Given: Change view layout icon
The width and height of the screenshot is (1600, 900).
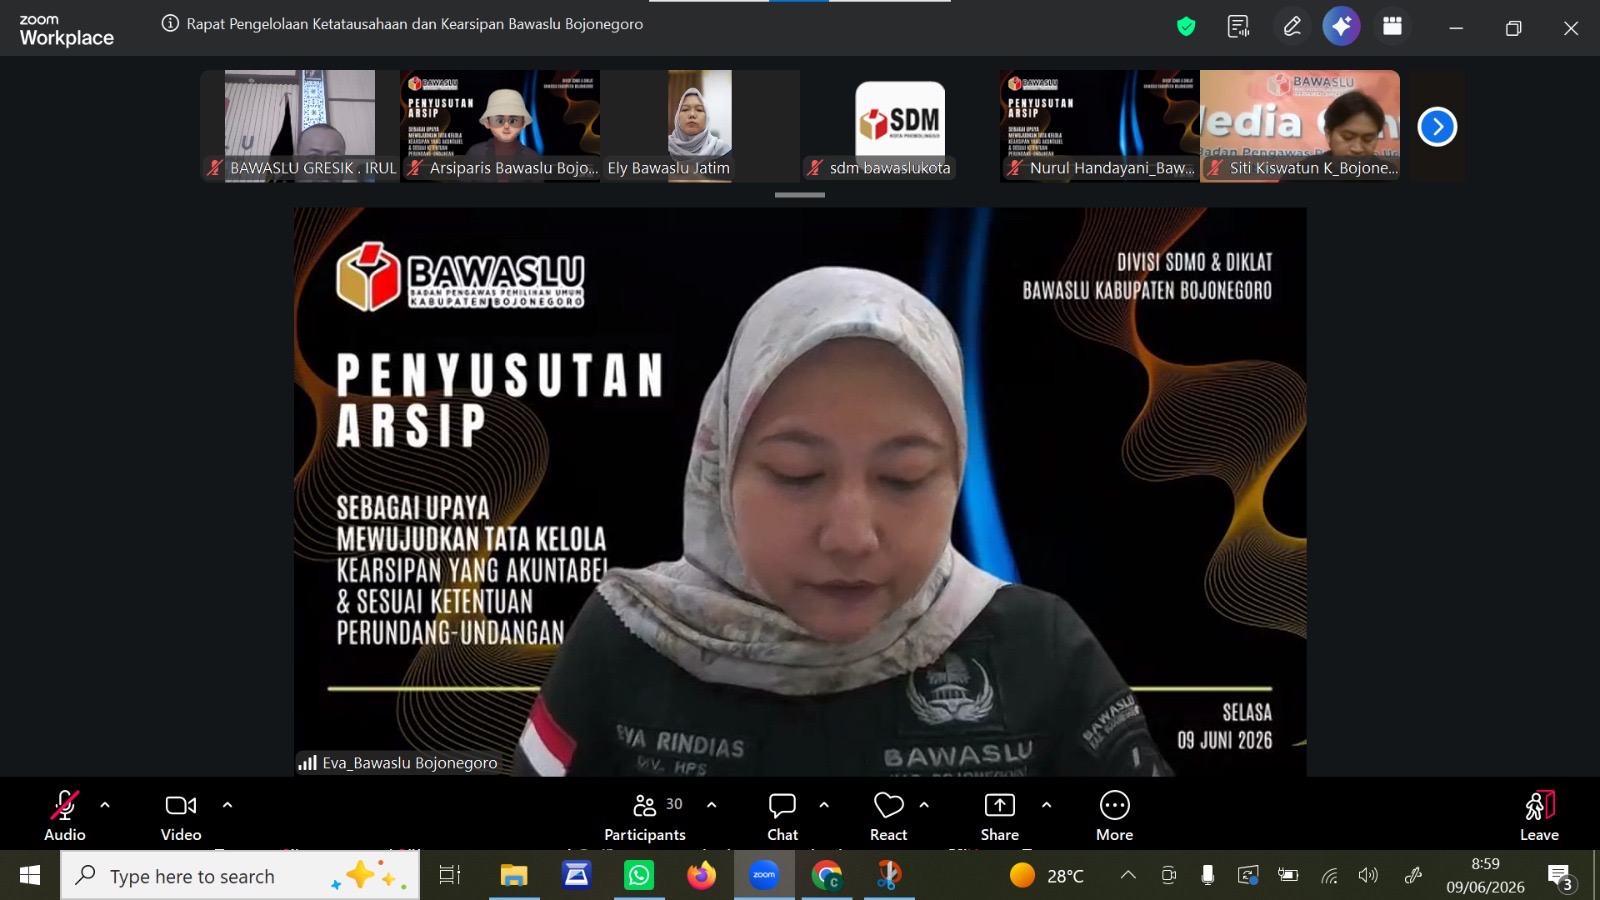Looking at the screenshot, I should tap(1392, 27).
